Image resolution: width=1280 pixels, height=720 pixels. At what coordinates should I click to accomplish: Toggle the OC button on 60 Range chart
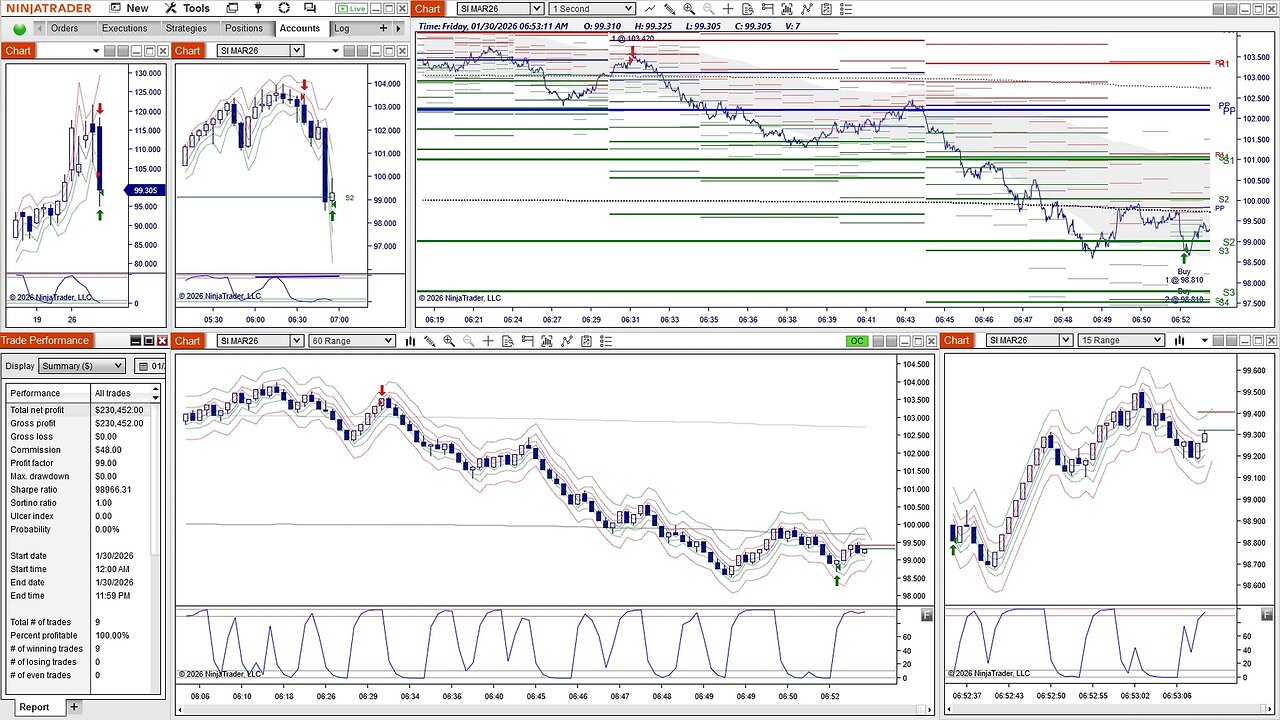pyautogui.click(x=857, y=341)
